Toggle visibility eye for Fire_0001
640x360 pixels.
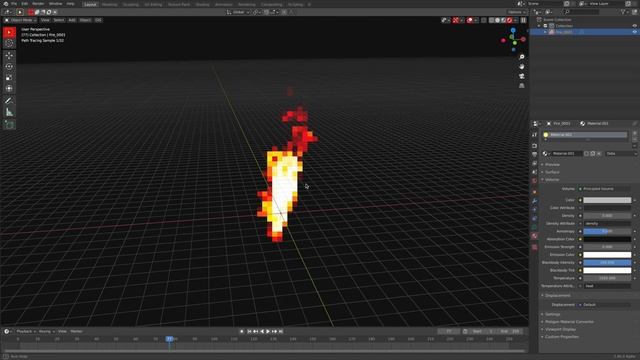[x=634, y=32]
